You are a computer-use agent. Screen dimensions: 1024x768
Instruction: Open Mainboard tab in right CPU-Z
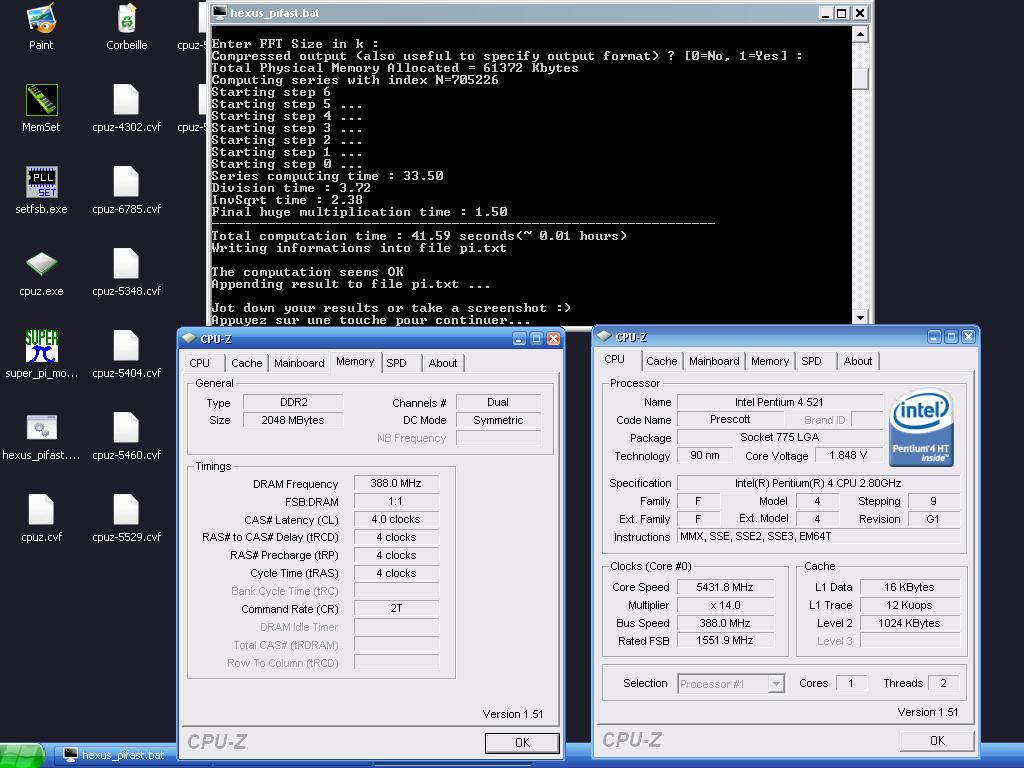[714, 361]
